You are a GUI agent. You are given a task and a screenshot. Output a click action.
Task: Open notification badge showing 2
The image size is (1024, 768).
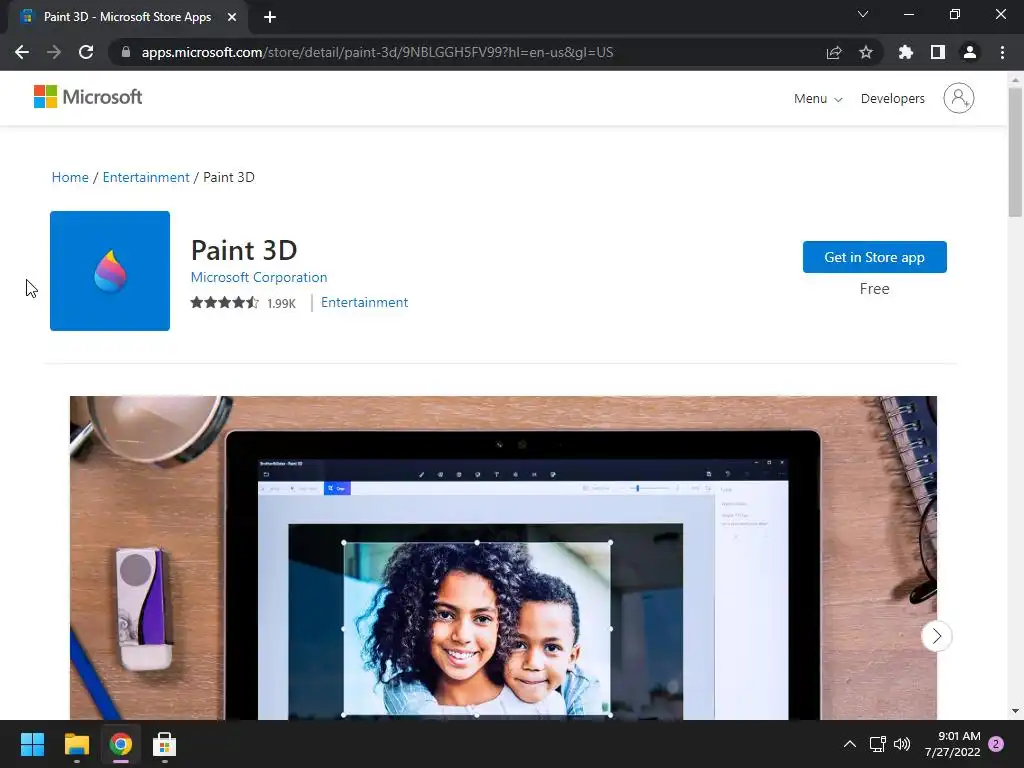point(996,744)
